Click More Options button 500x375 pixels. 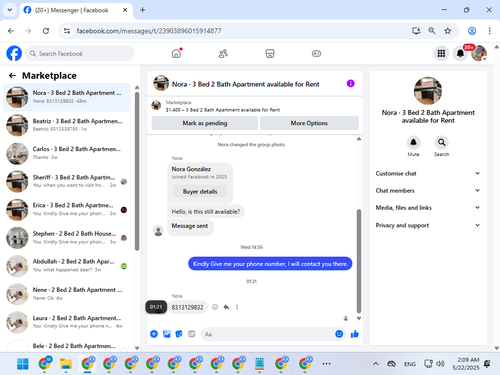(309, 123)
